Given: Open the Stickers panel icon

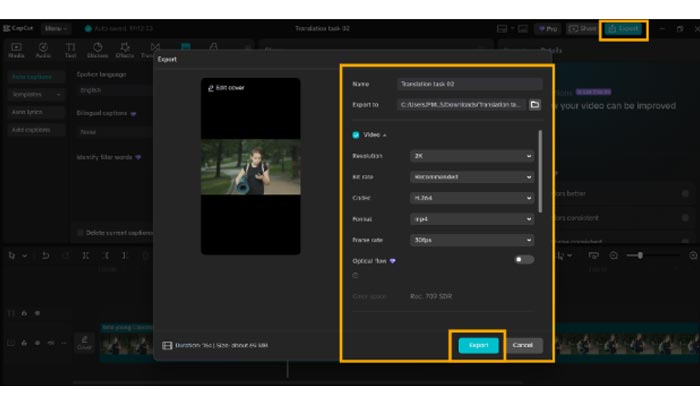Looking at the screenshot, I should (x=98, y=47).
